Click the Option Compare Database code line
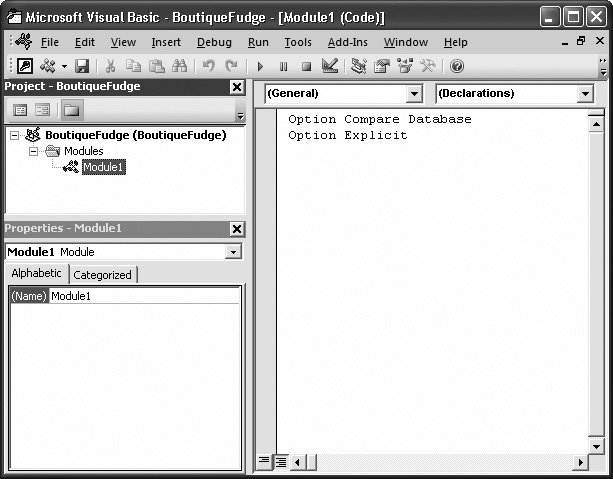The height and width of the screenshot is (479, 613). (x=380, y=119)
